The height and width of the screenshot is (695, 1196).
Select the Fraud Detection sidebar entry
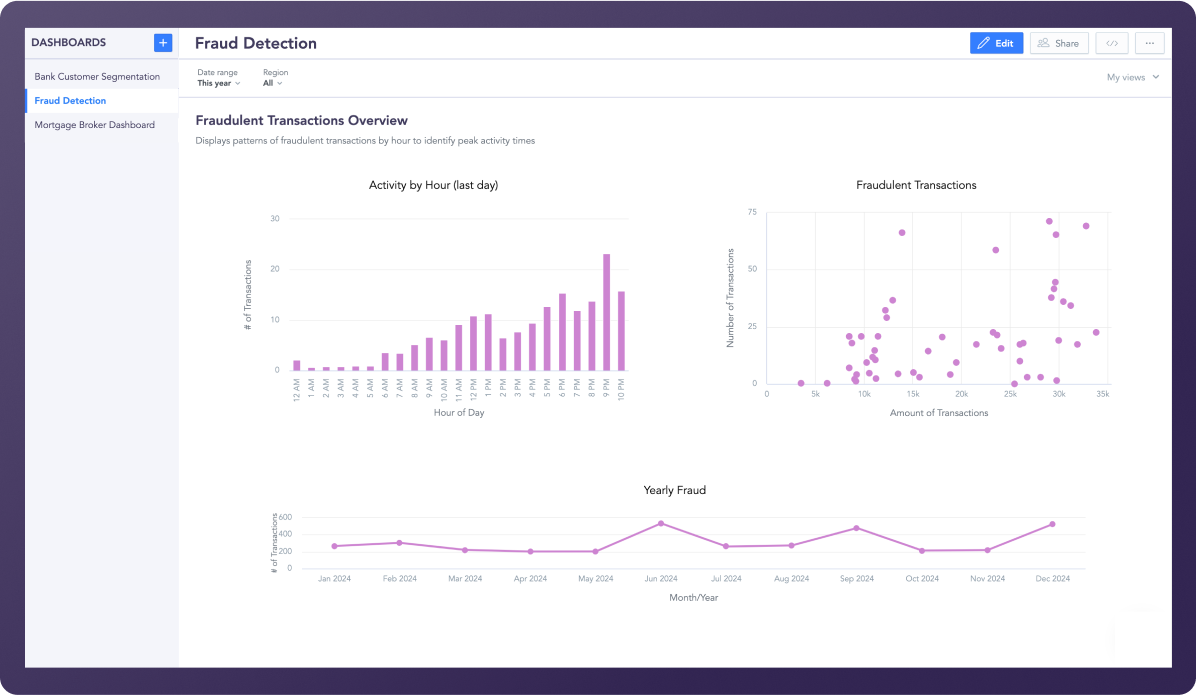(x=70, y=100)
